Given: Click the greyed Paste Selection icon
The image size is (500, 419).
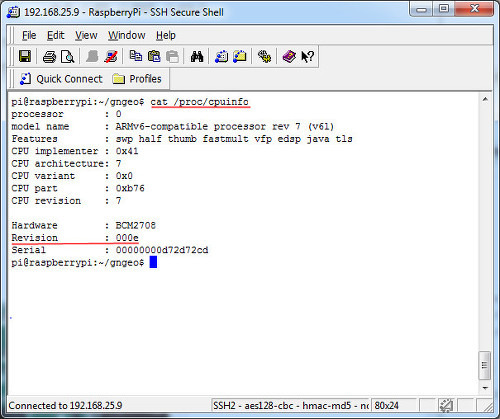Looking at the screenshot, I should coord(172,56).
